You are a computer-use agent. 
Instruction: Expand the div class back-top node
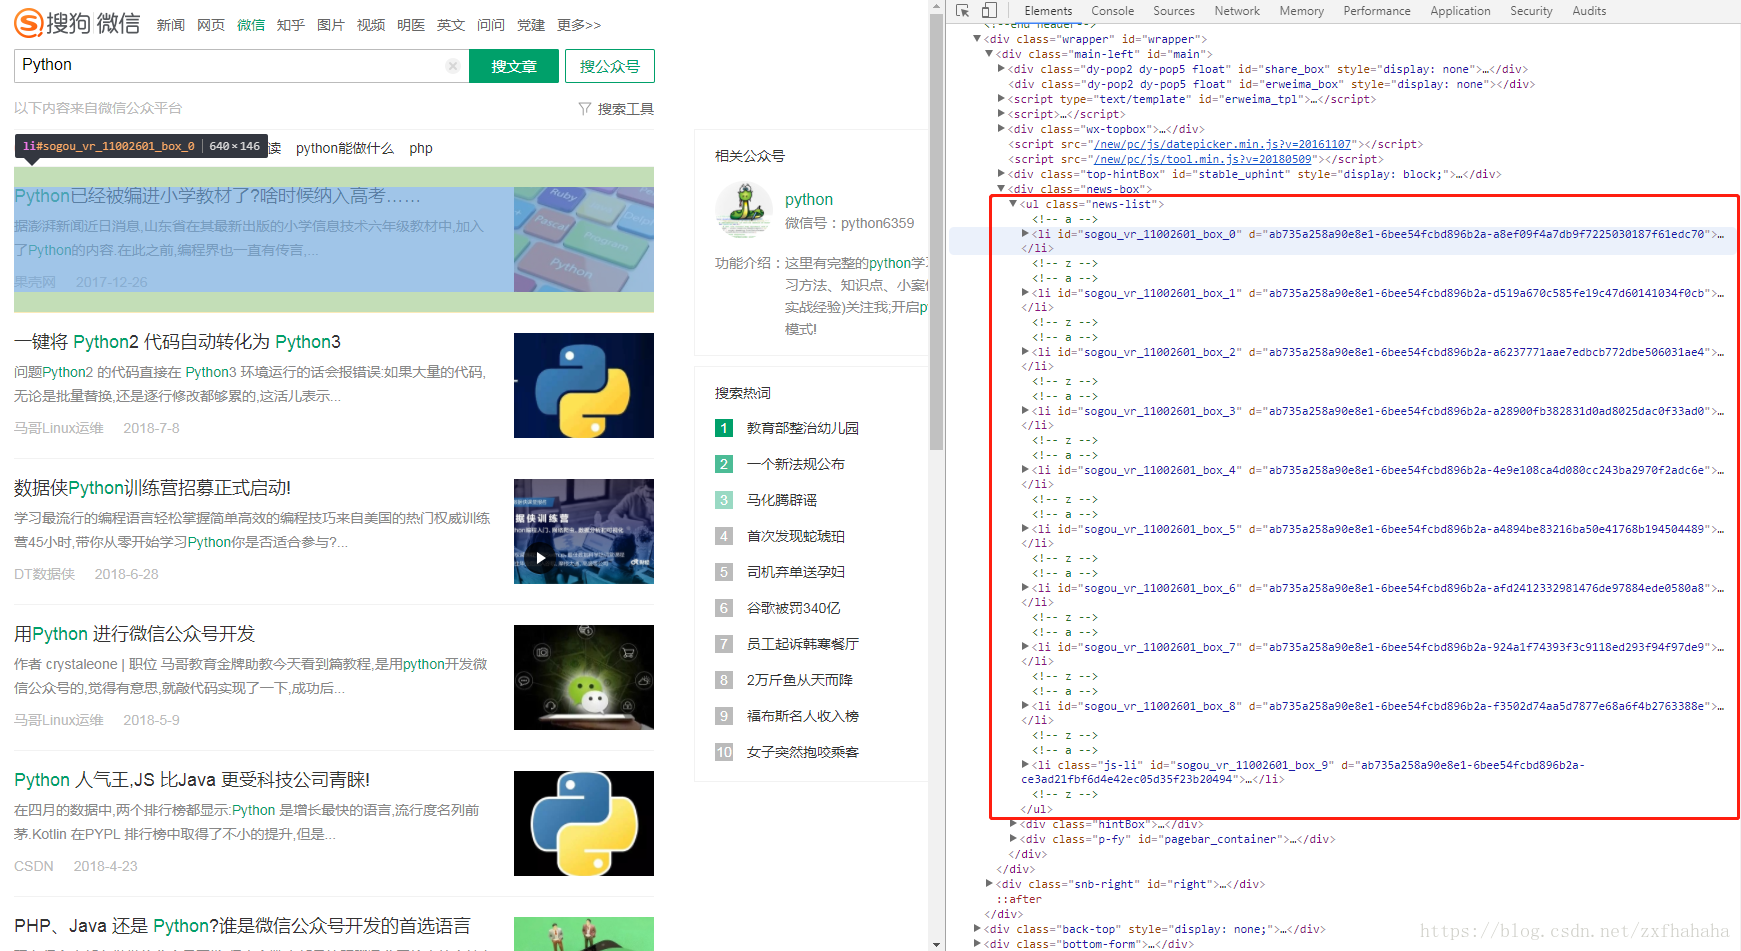point(977,929)
